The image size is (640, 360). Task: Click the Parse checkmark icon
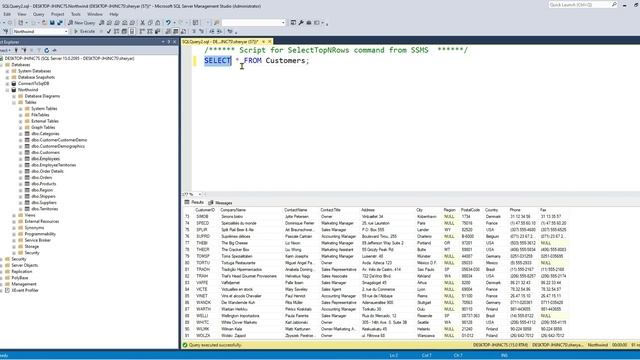[x=109, y=31]
